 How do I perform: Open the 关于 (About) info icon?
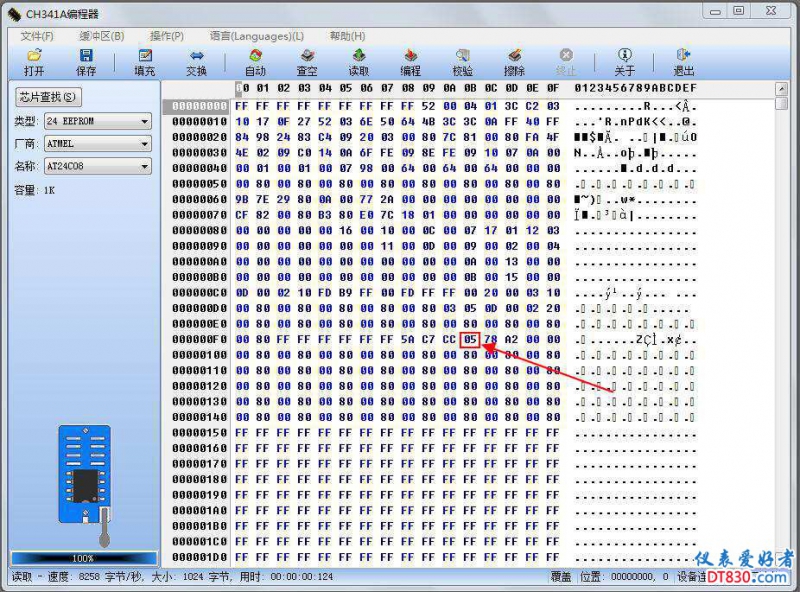coord(625,62)
